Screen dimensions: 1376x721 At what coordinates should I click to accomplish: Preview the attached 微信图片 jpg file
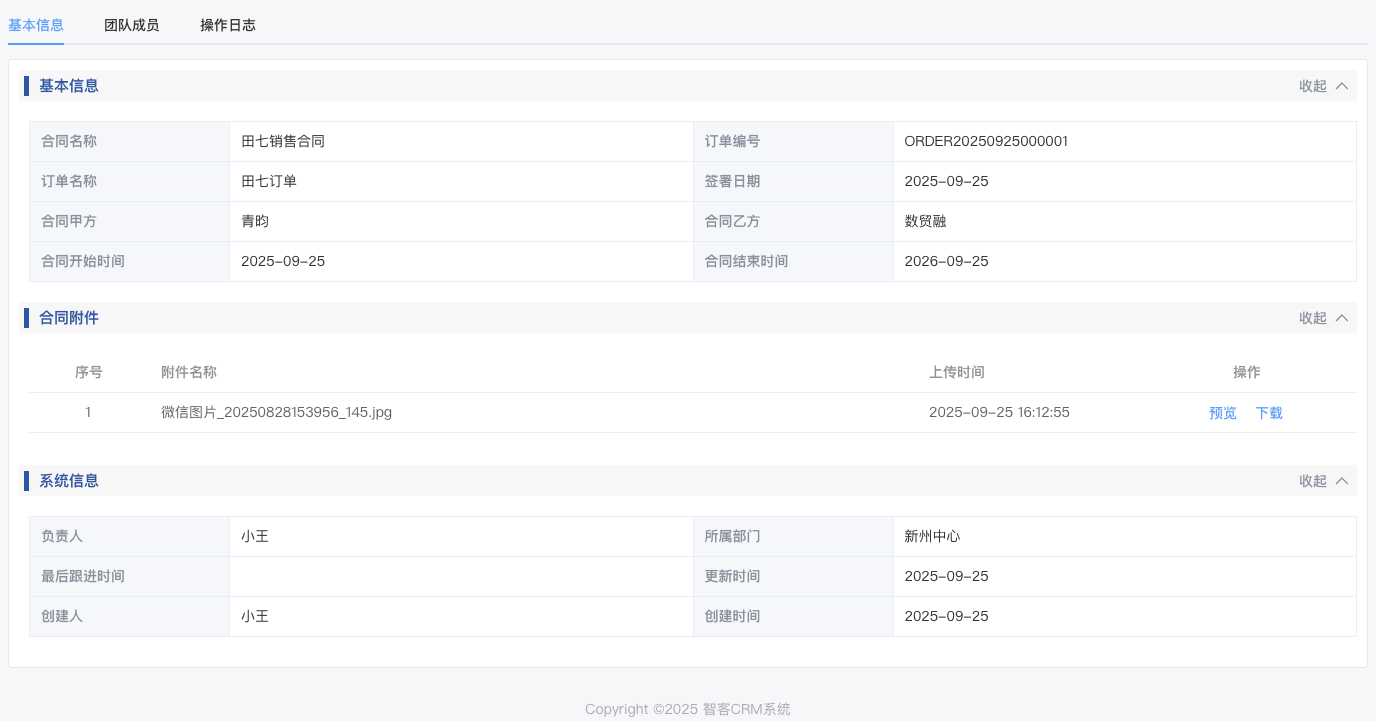click(1222, 413)
